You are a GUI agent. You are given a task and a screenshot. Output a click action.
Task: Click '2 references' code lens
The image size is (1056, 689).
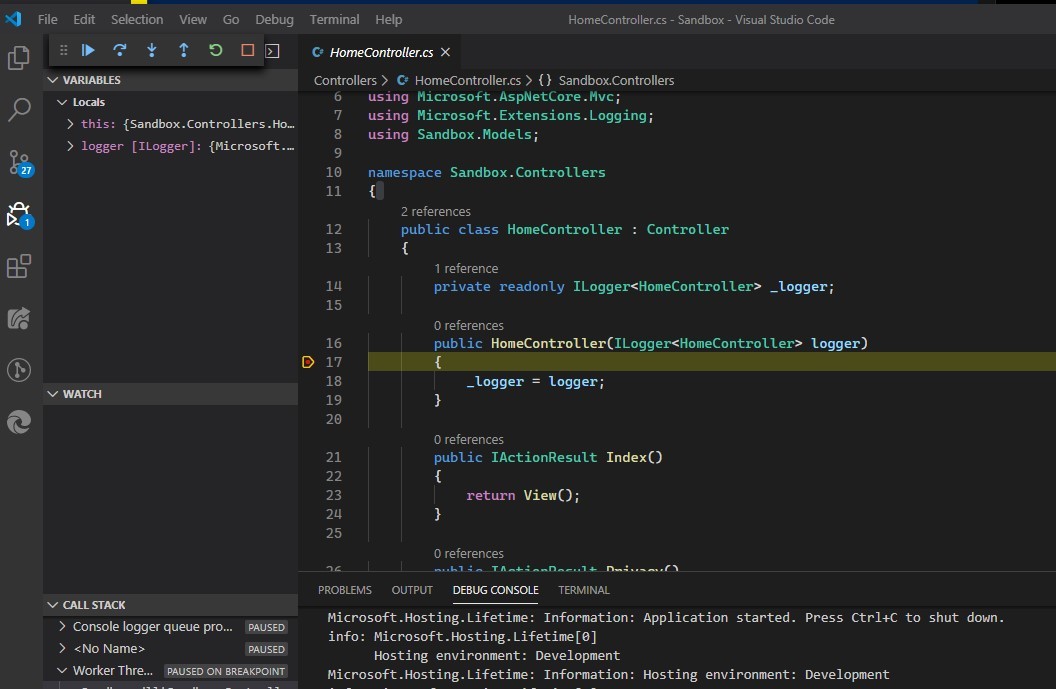[436, 211]
